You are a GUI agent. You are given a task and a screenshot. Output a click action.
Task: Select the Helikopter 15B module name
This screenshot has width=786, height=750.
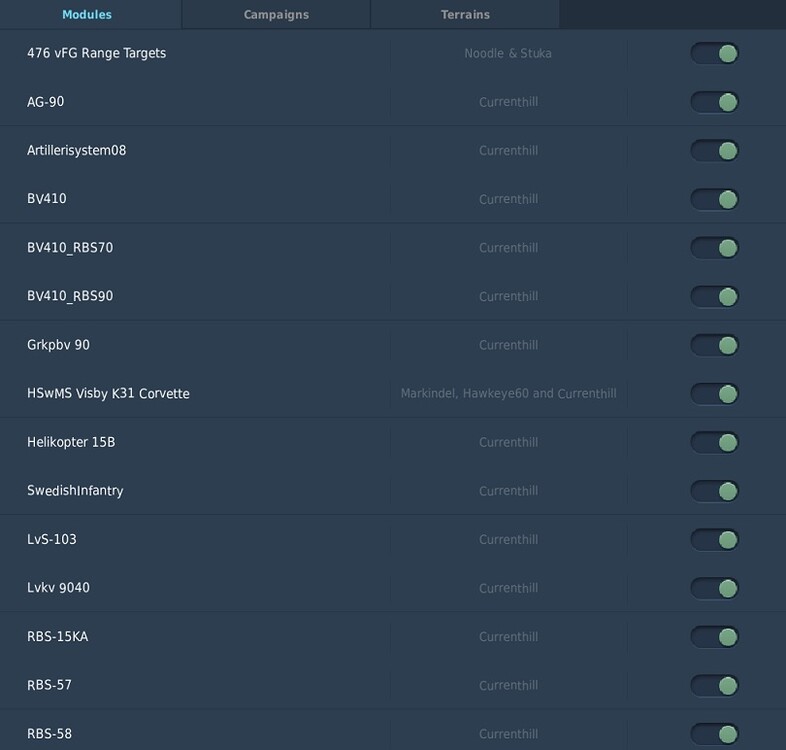71,442
